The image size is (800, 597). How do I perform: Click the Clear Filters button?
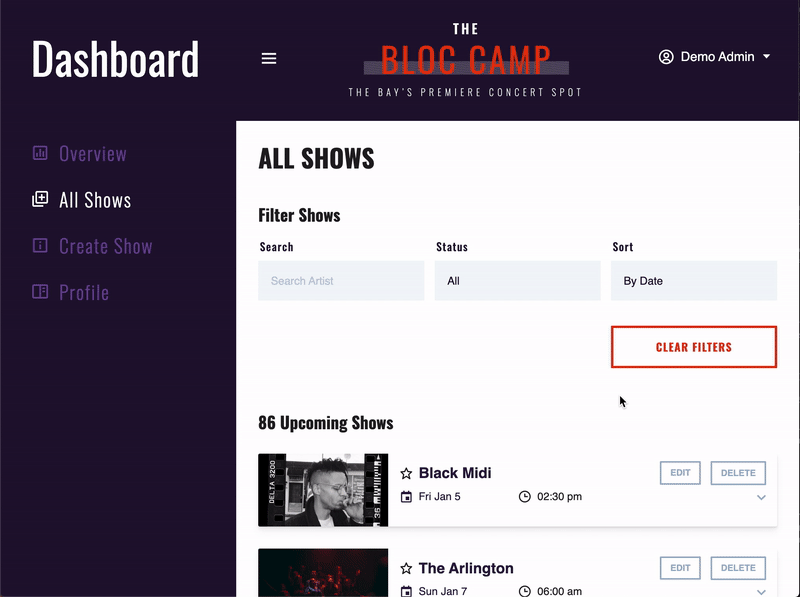[x=693, y=347]
